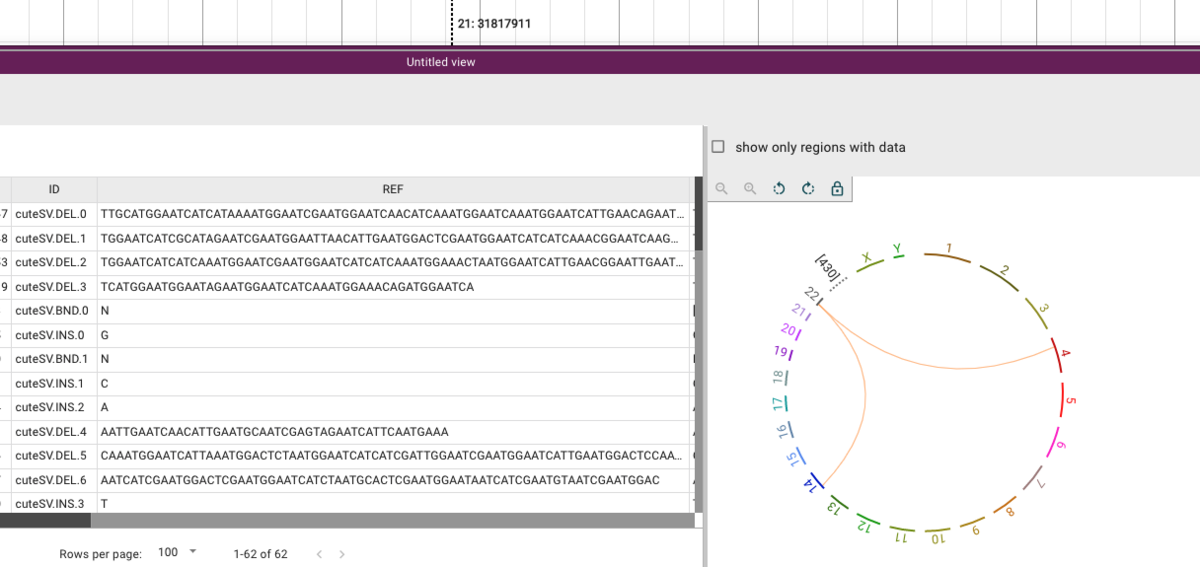Click chromosome 12 arc in circular view
The width and height of the screenshot is (1200, 567).
pyautogui.click(x=866, y=518)
